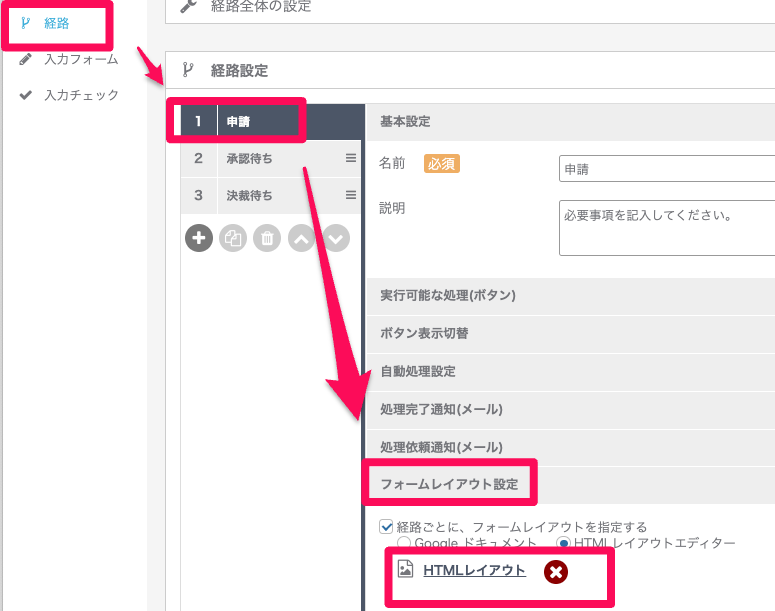Select the HTML レイアウトエディター radio option
Viewport: 775px width, 611px height.
563,543
